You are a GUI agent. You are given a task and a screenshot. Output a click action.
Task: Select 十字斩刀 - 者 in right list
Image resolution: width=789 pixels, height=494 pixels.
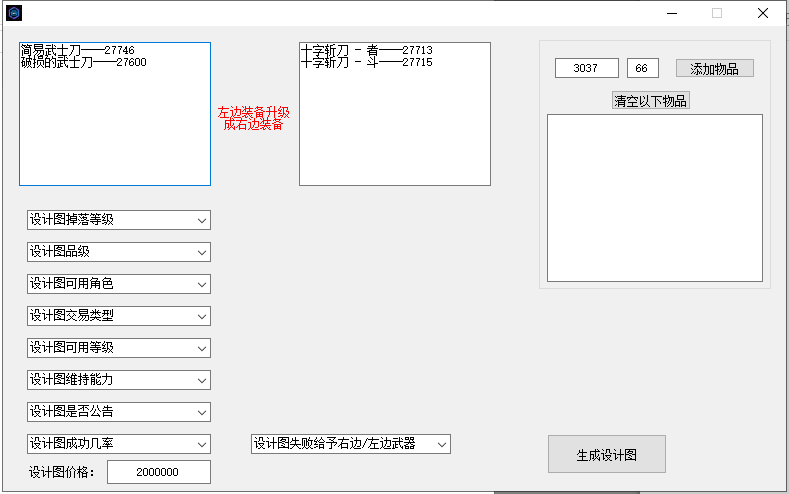366,50
